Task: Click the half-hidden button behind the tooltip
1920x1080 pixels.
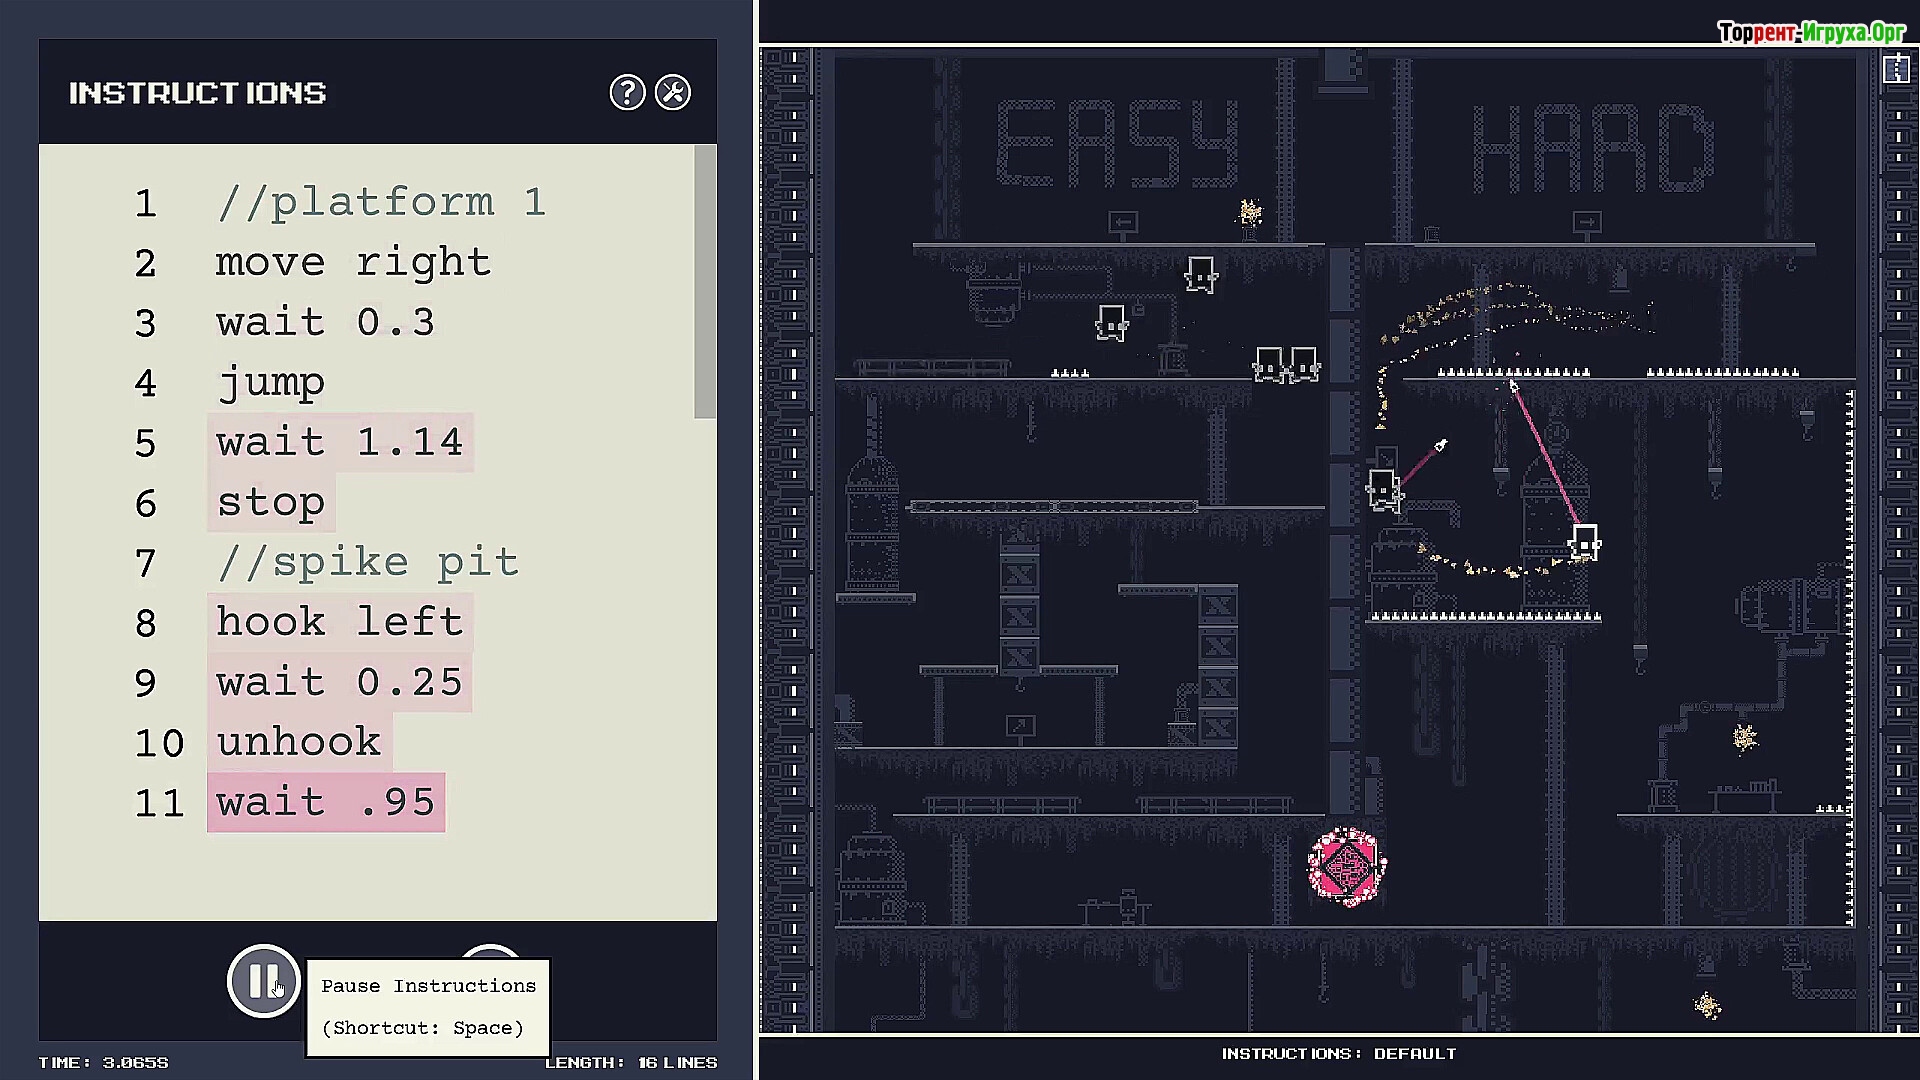Action: (x=489, y=951)
